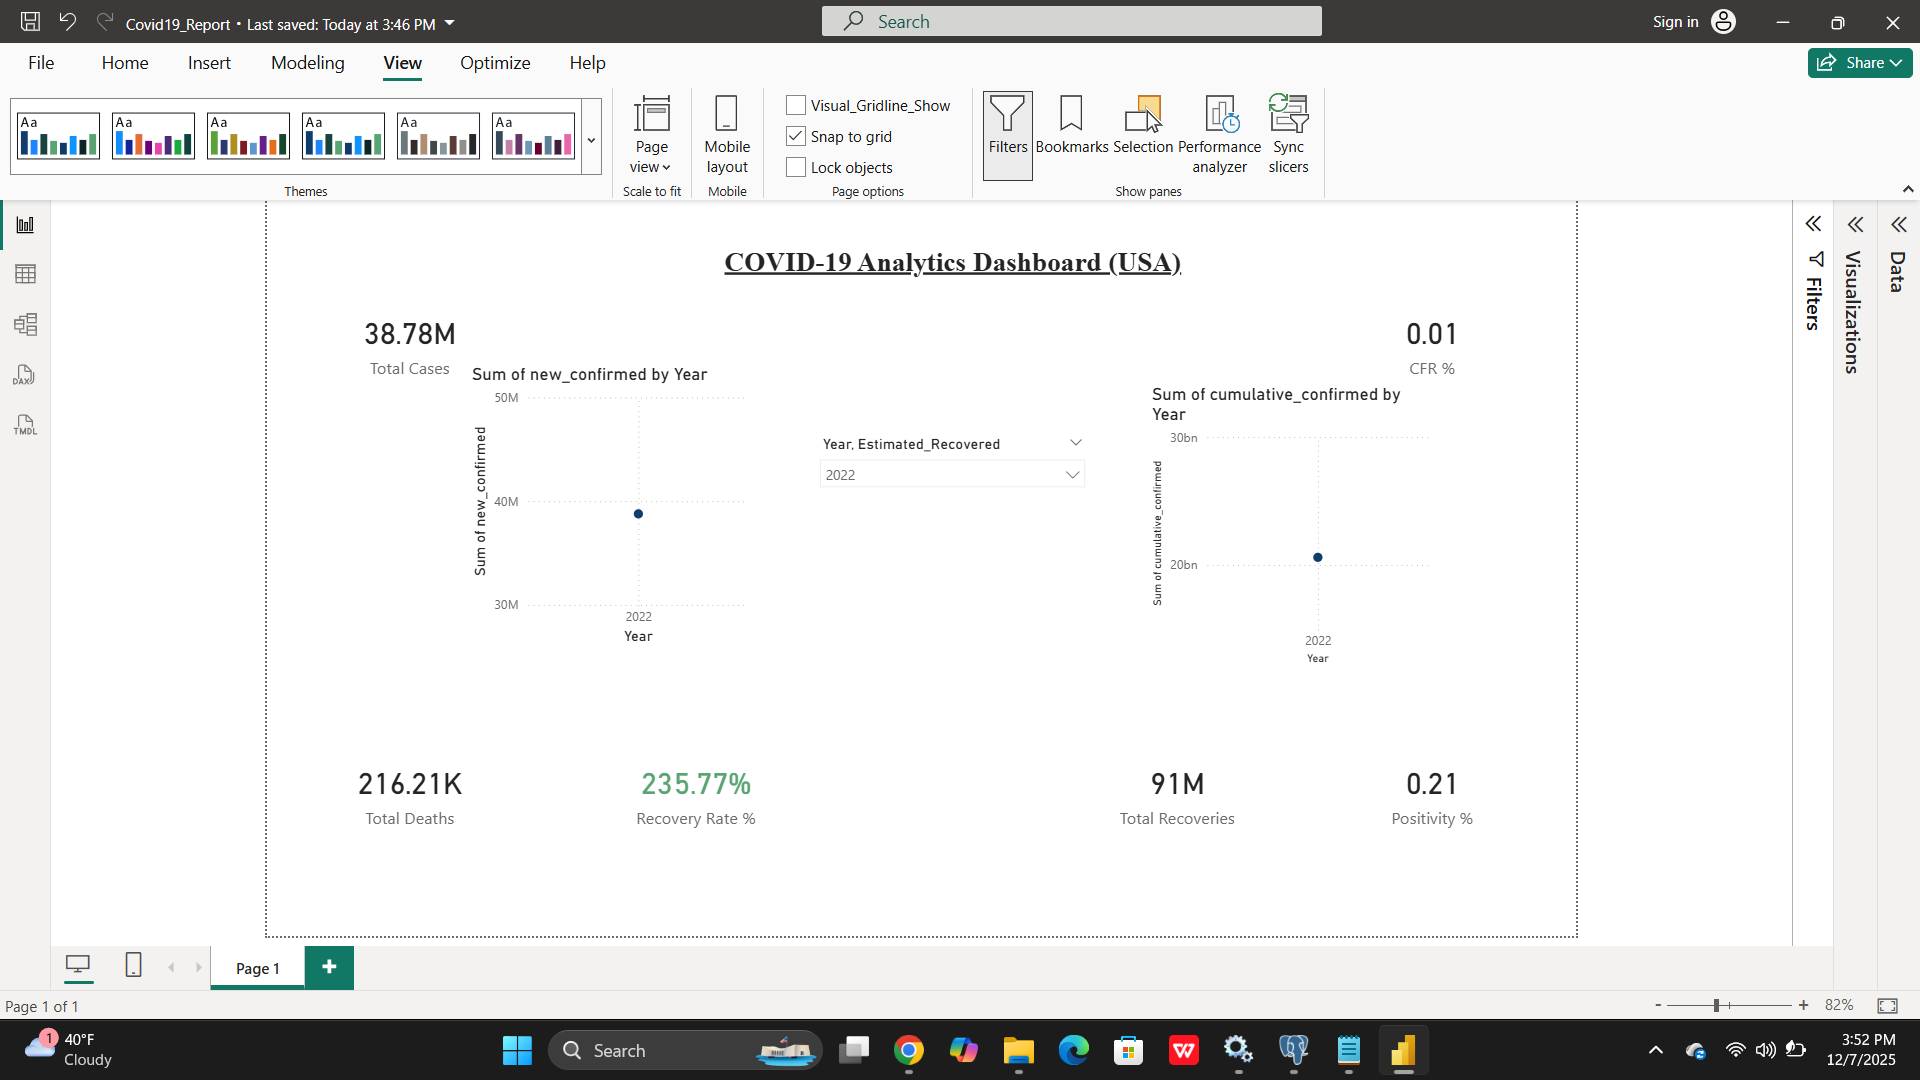Switch to Table view in left sidebar
The height and width of the screenshot is (1080, 1920).
tap(25, 274)
